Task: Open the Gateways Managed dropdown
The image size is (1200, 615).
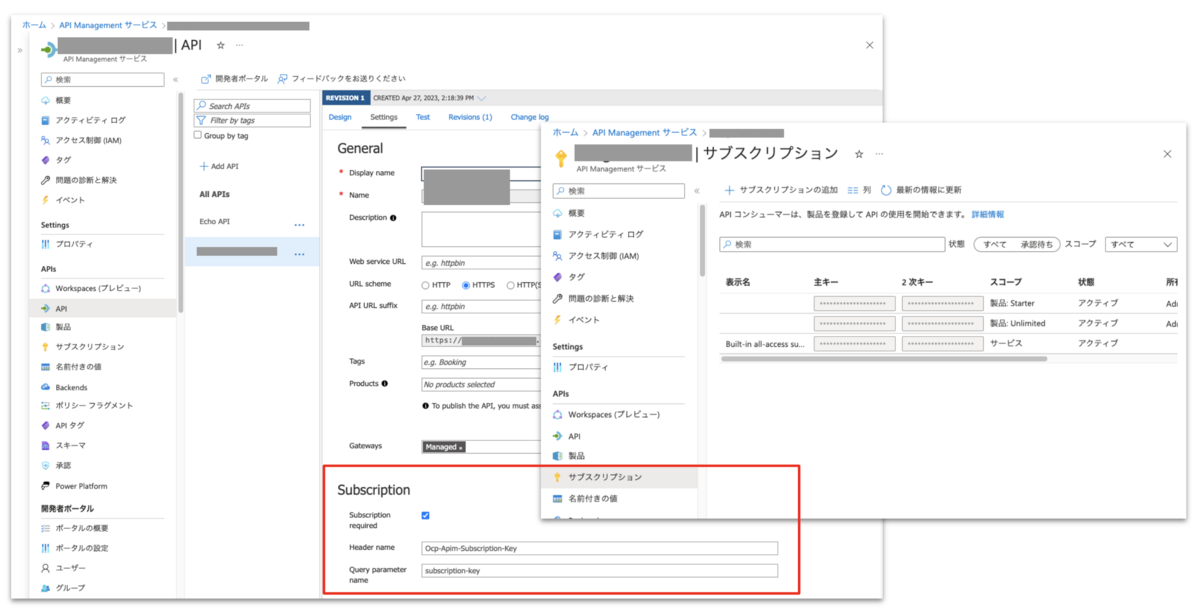Action: click(x=444, y=447)
